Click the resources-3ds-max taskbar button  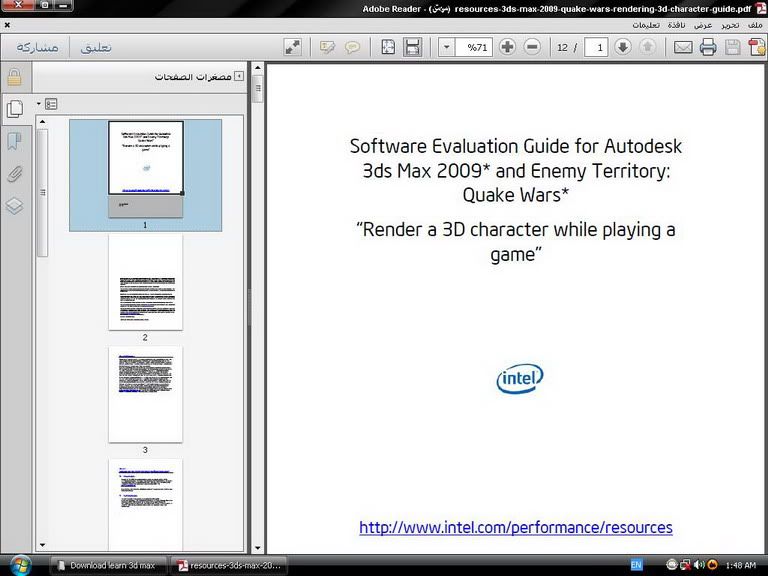tap(228, 565)
